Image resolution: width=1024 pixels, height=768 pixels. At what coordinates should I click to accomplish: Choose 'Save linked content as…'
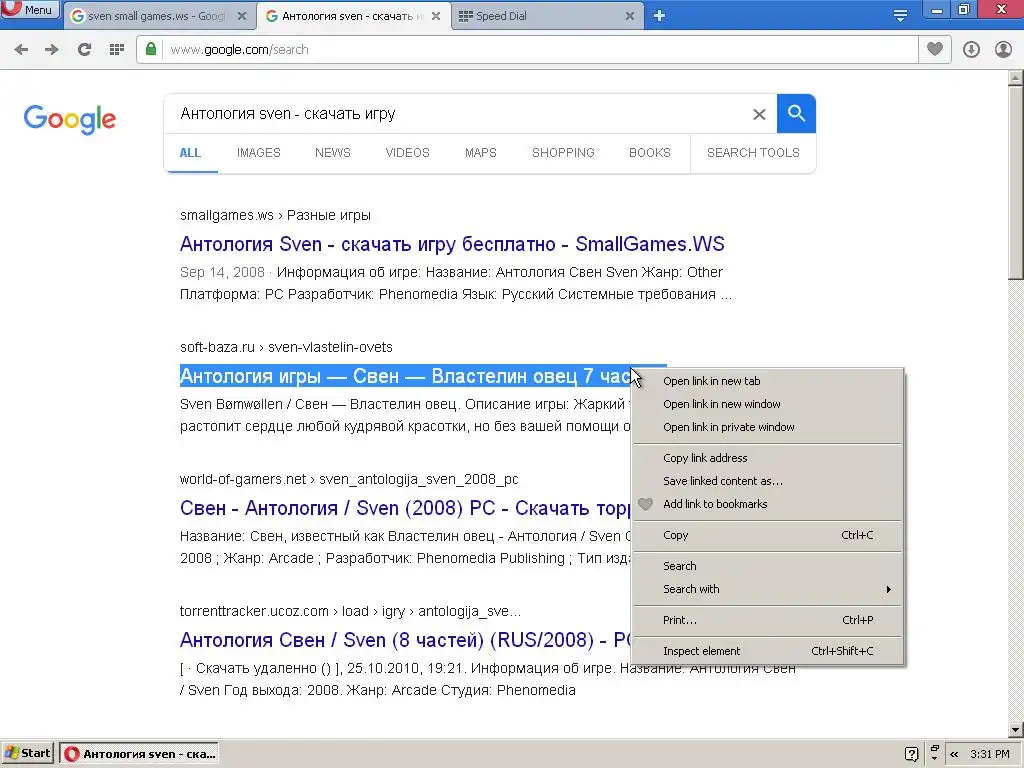(x=768, y=481)
